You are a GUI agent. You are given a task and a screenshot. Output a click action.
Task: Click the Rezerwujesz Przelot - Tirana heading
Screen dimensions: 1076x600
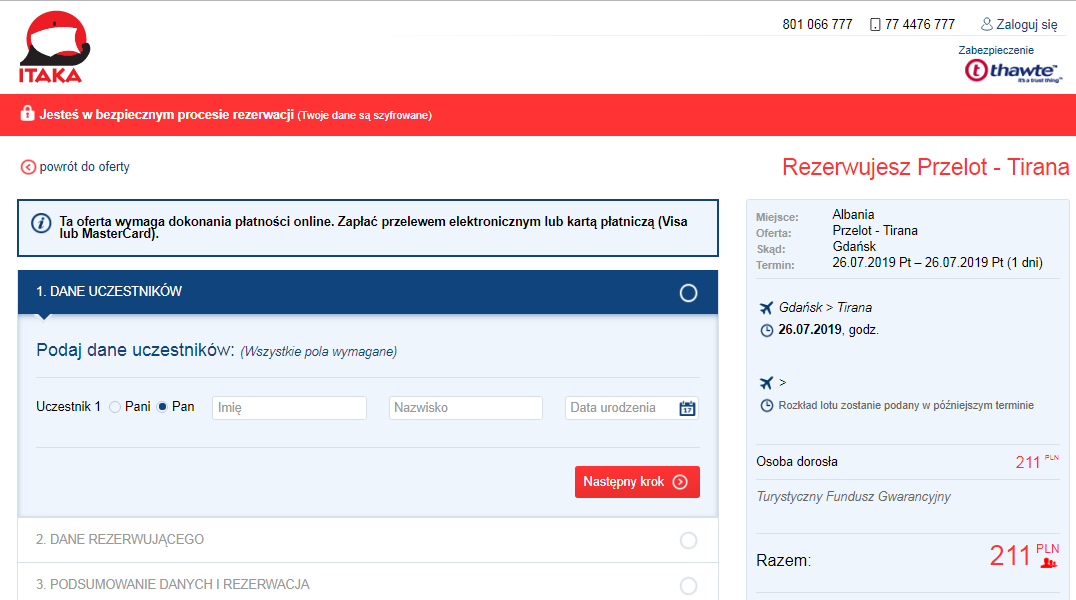click(x=925, y=167)
